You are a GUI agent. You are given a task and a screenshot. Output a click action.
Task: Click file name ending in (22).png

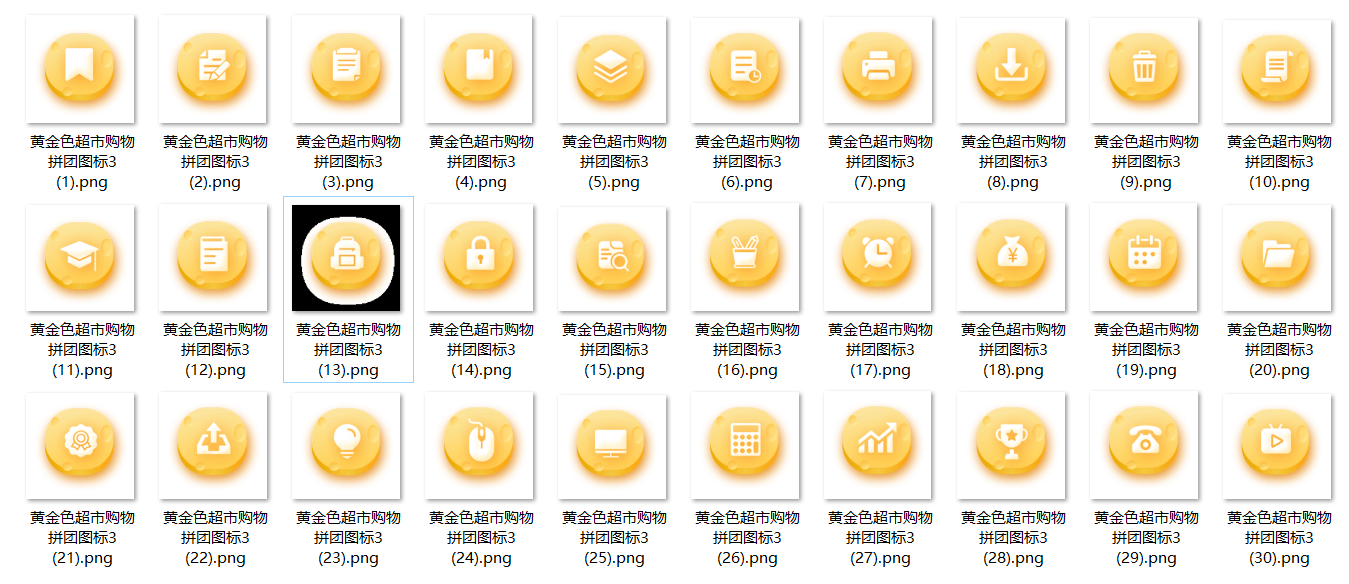[213, 538]
